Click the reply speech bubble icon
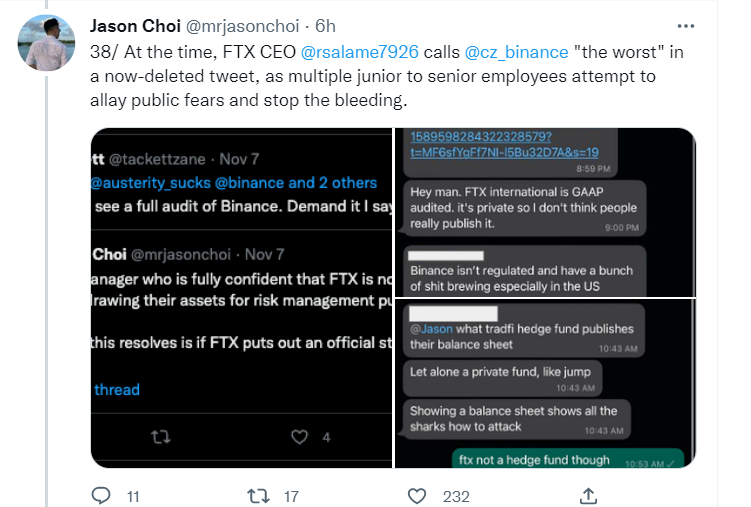 pyautogui.click(x=101, y=495)
